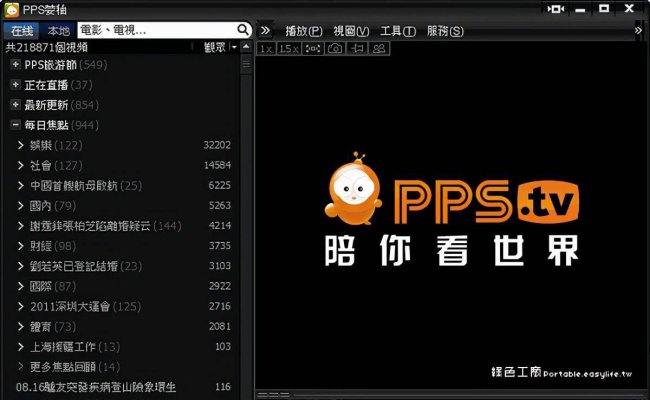The height and width of the screenshot is (400, 650).
Task: Collapse the 每日焦點 category
Action: point(15,124)
